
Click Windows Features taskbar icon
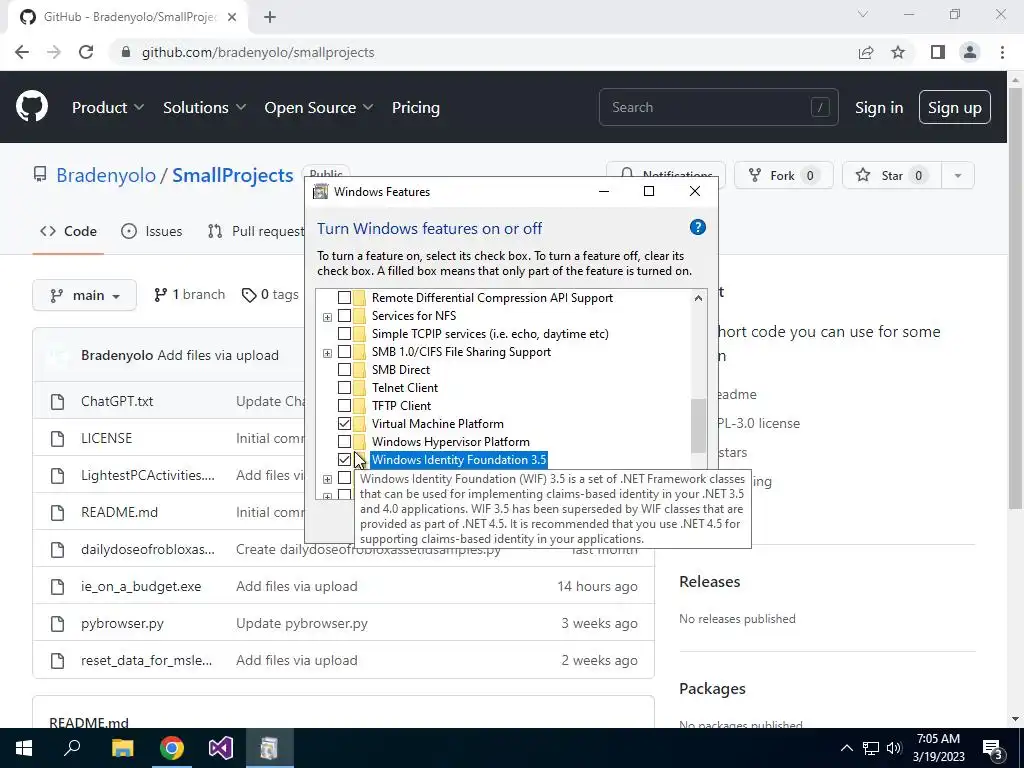269,748
